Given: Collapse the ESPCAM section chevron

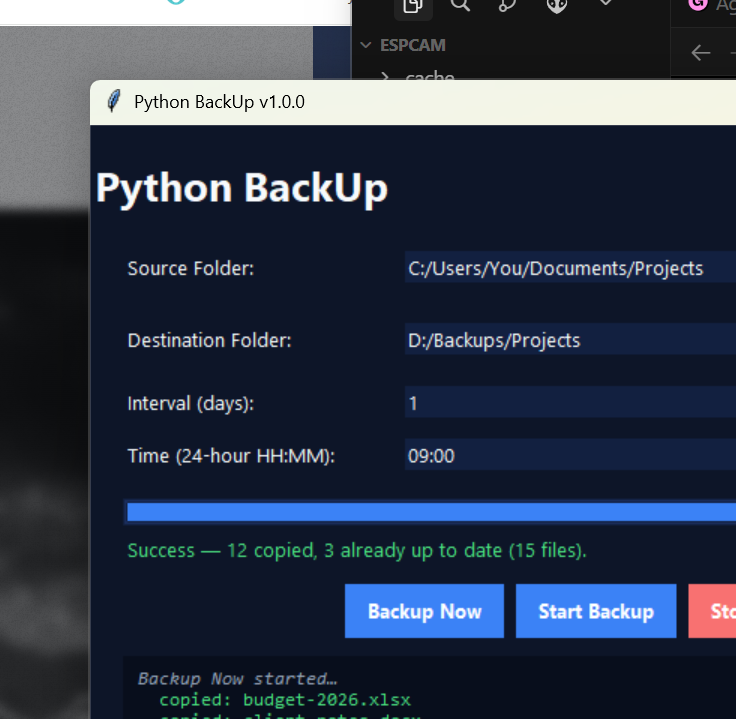Looking at the screenshot, I should tap(366, 45).
